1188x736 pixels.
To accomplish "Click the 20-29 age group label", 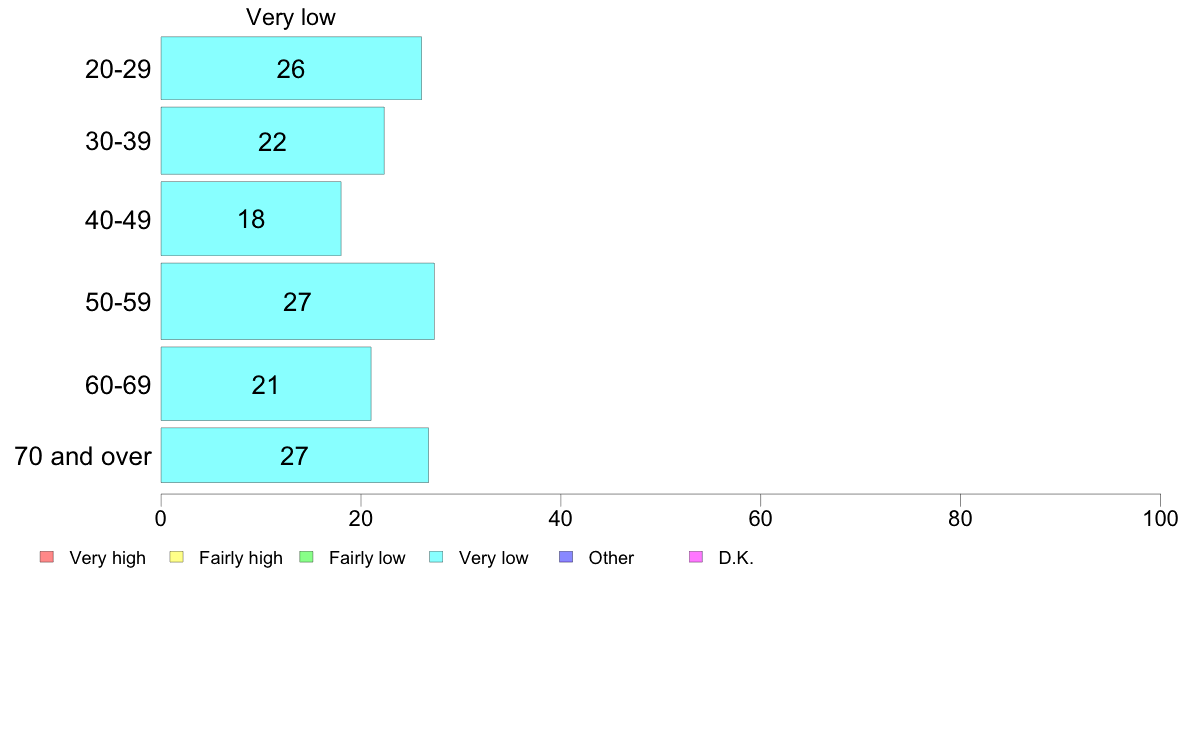I will click(118, 69).
